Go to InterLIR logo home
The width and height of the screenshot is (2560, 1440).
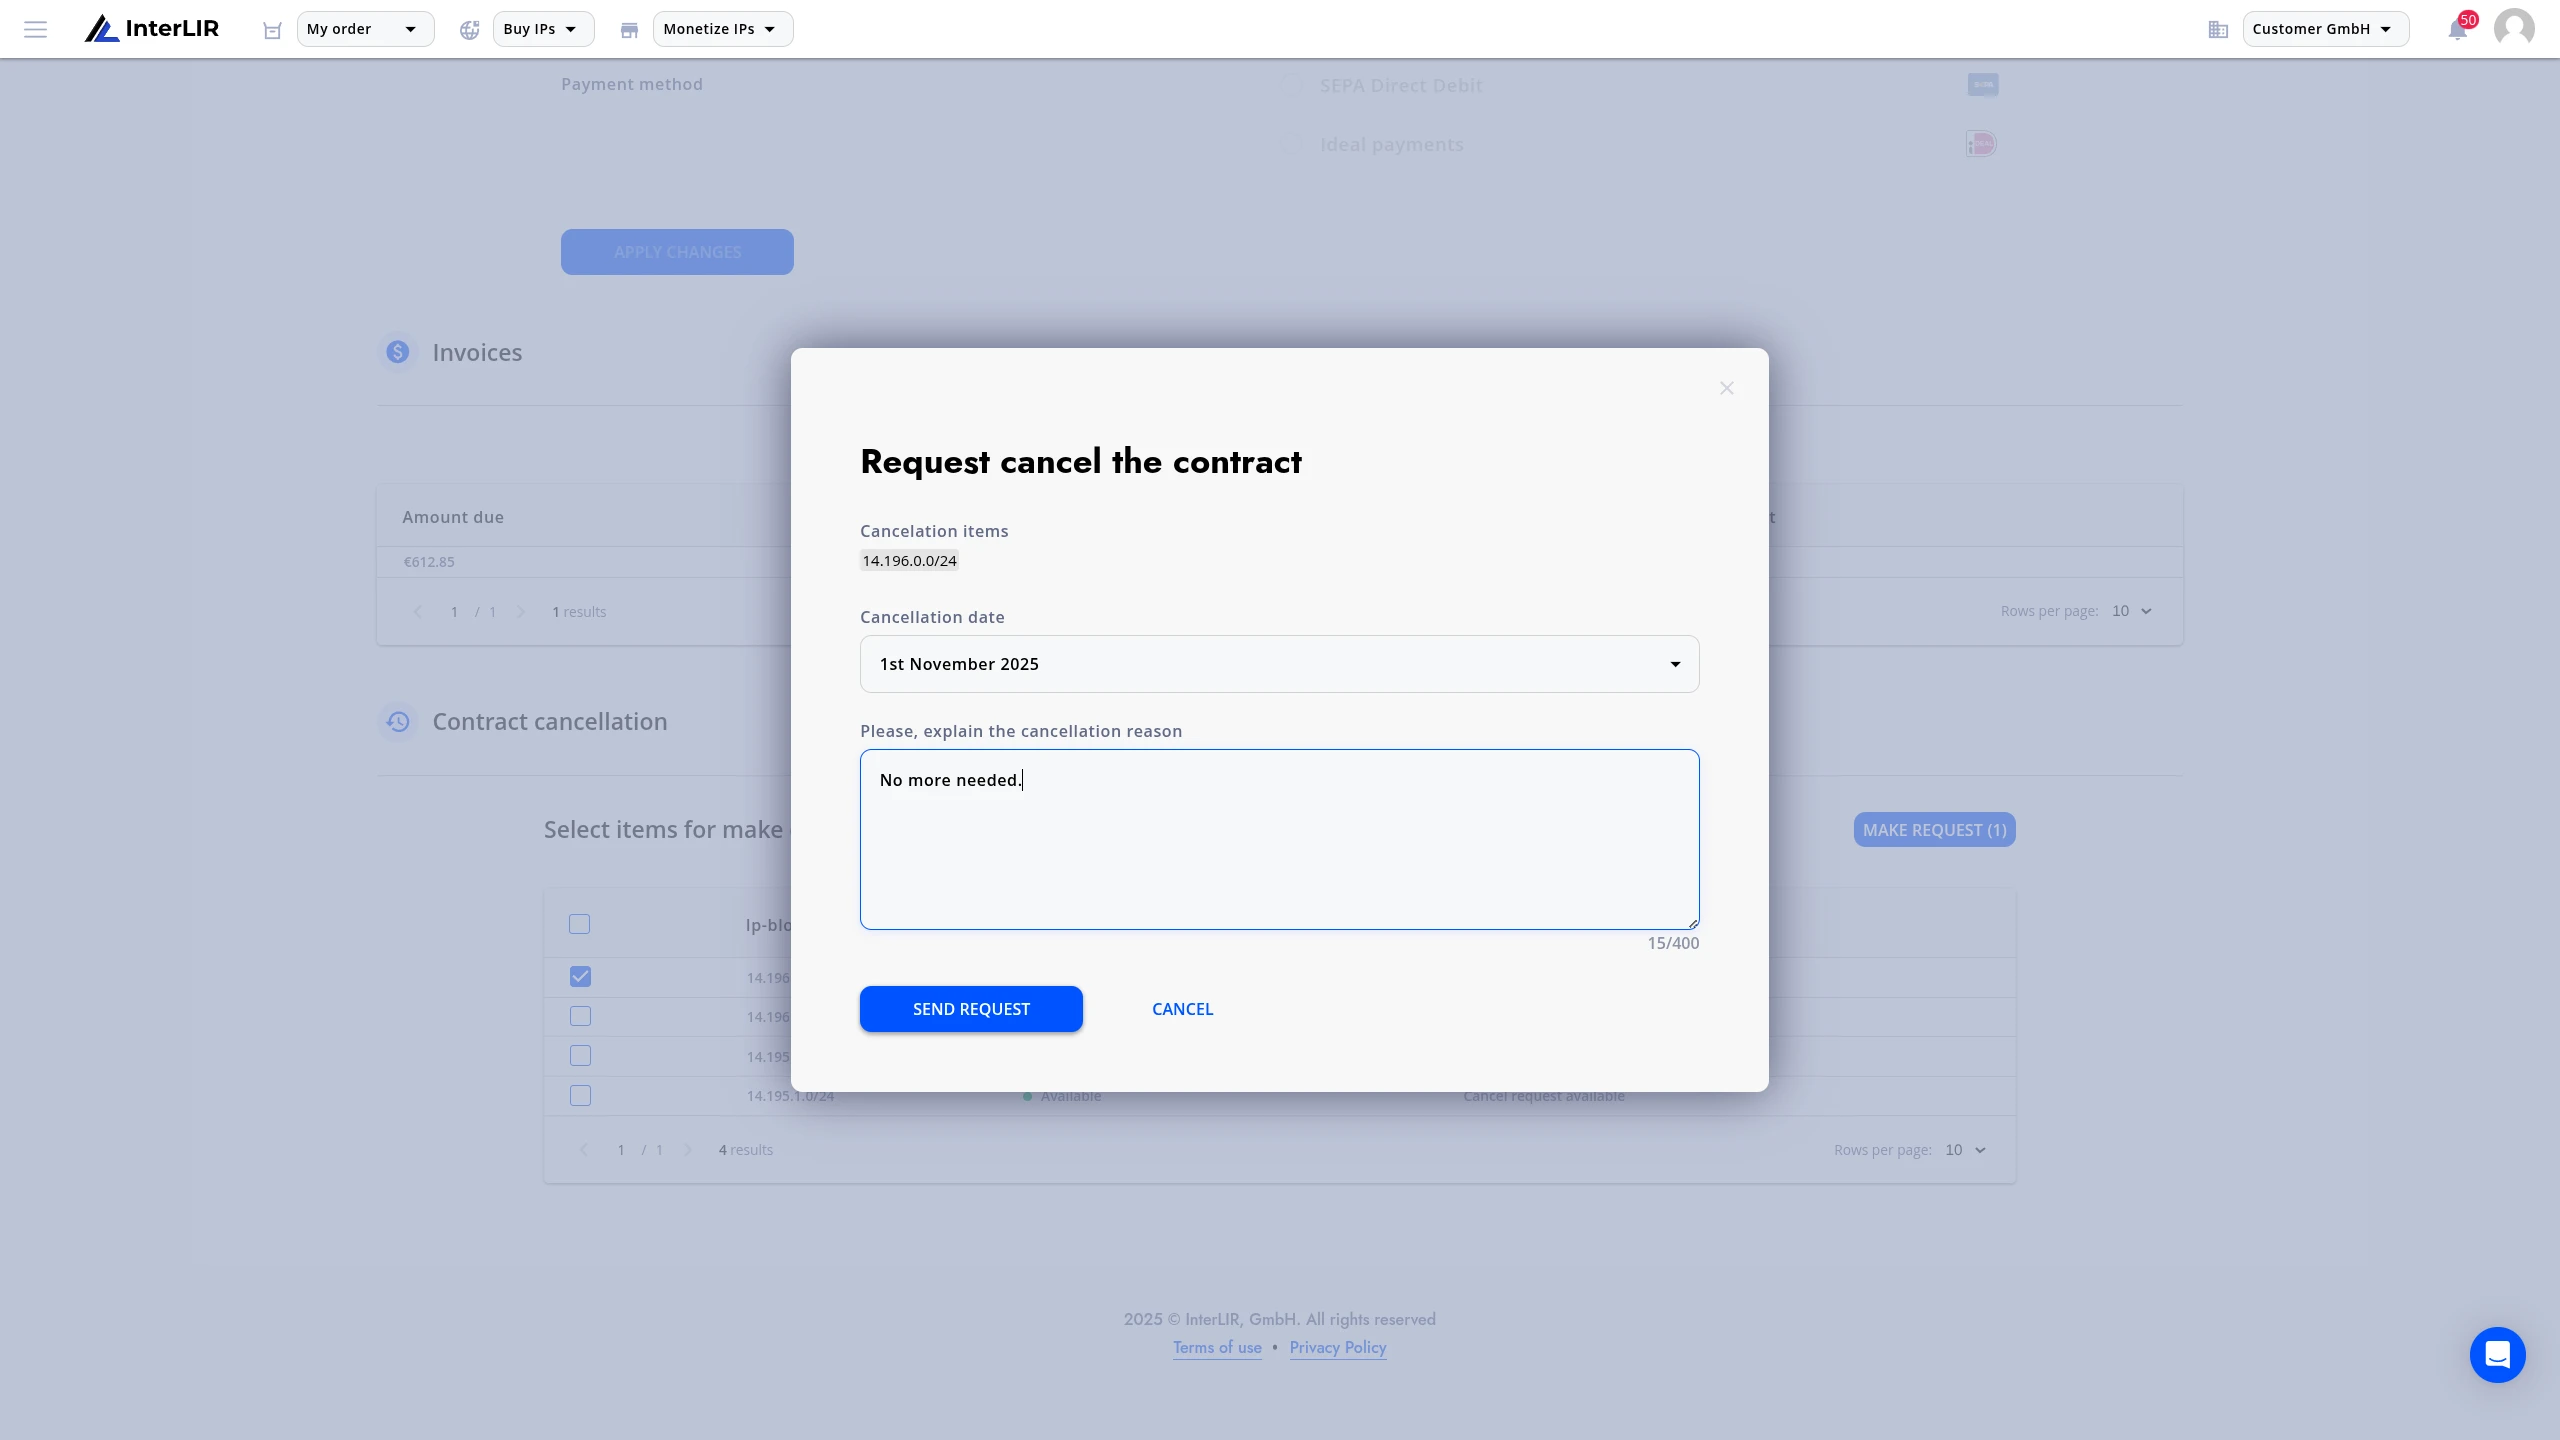pos(152,29)
